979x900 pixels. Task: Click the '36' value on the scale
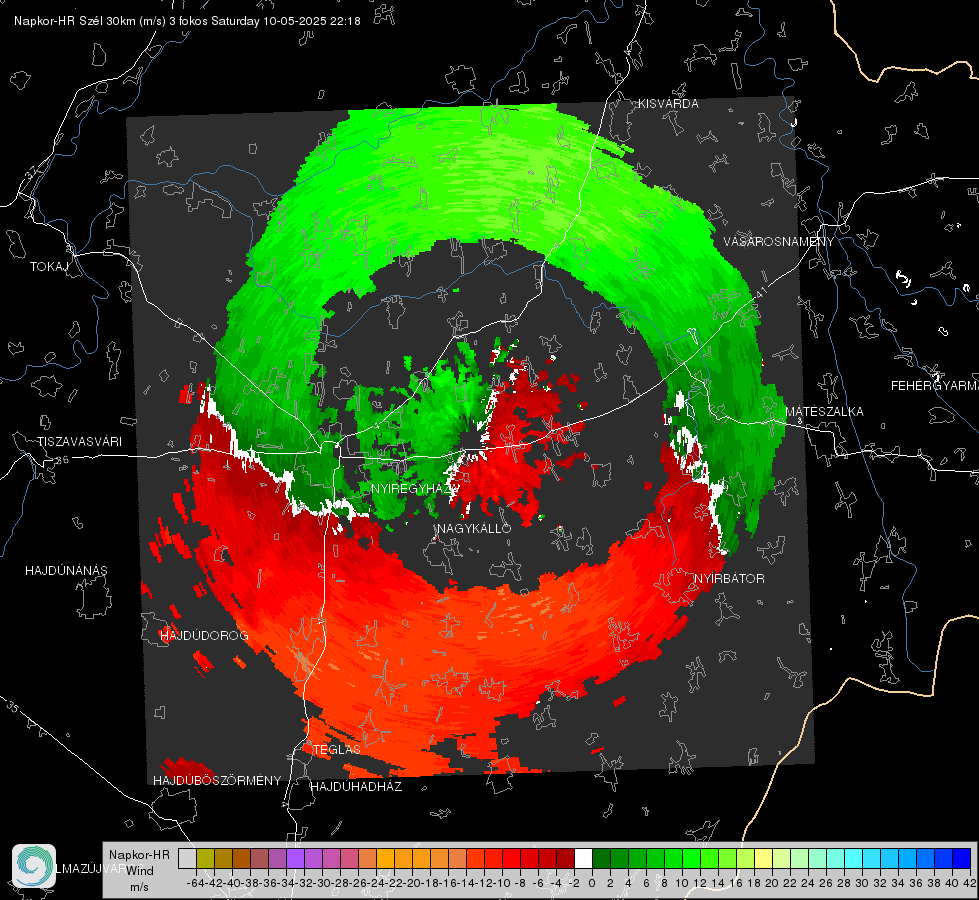pos(916,883)
